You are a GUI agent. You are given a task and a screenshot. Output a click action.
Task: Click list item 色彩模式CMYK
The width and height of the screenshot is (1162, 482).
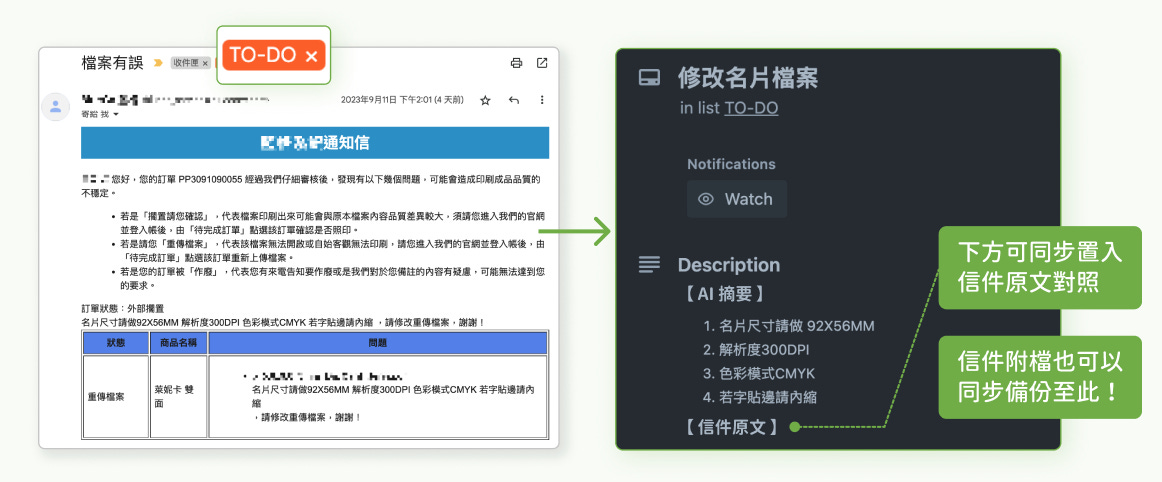click(767, 374)
